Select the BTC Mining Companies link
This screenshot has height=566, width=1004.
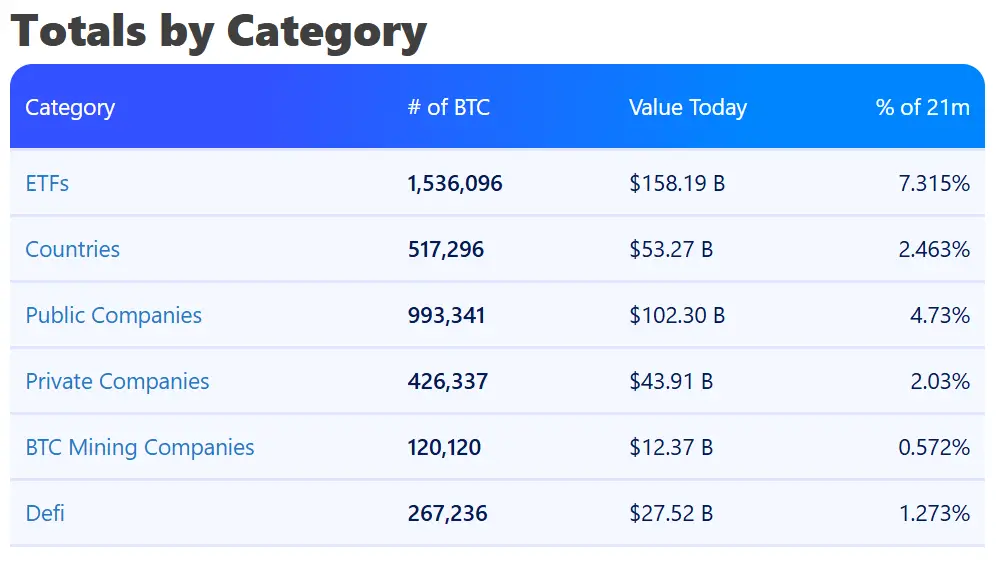(139, 448)
